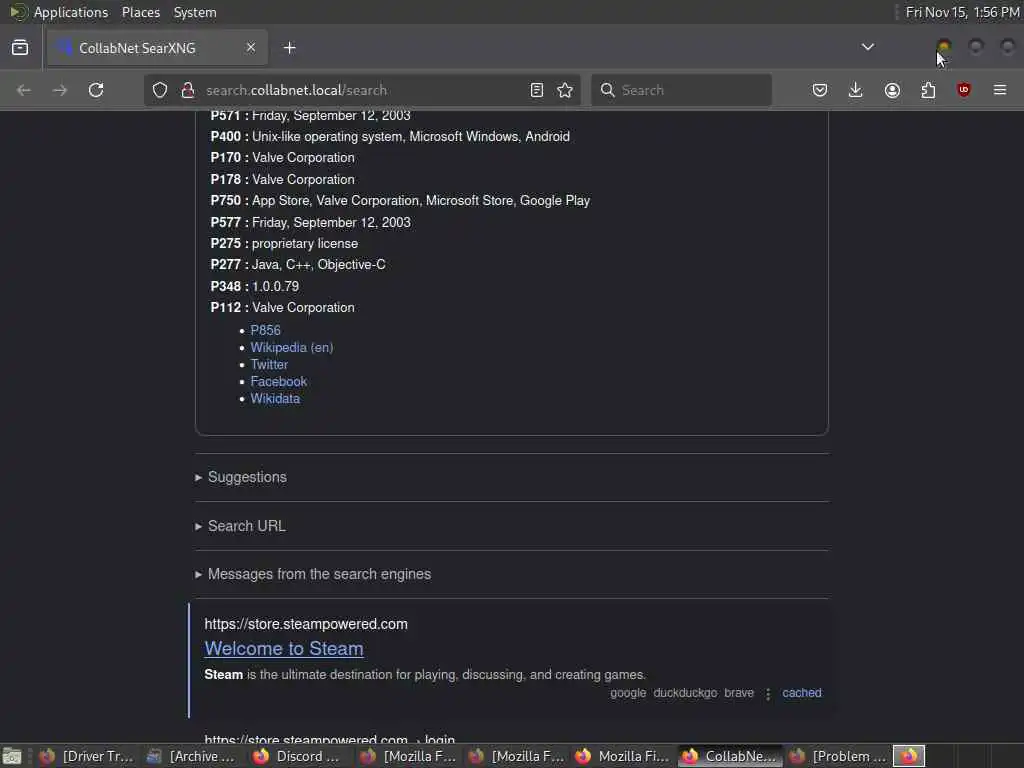Screen dimensions: 1024x768
Task: Open the Firefox hamburger menu
Action: click(1000, 90)
